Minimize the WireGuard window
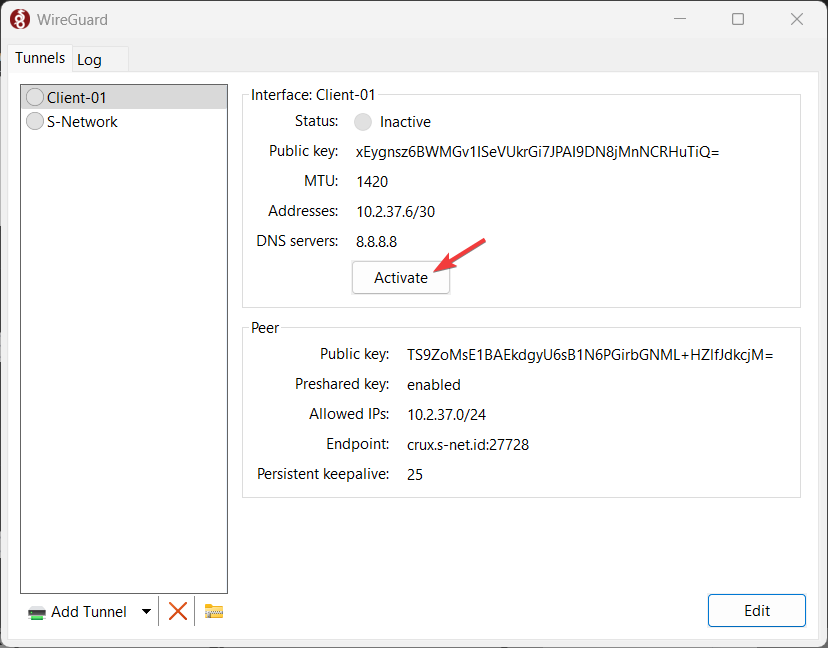This screenshot has width=828, height=648. point(680,19)
